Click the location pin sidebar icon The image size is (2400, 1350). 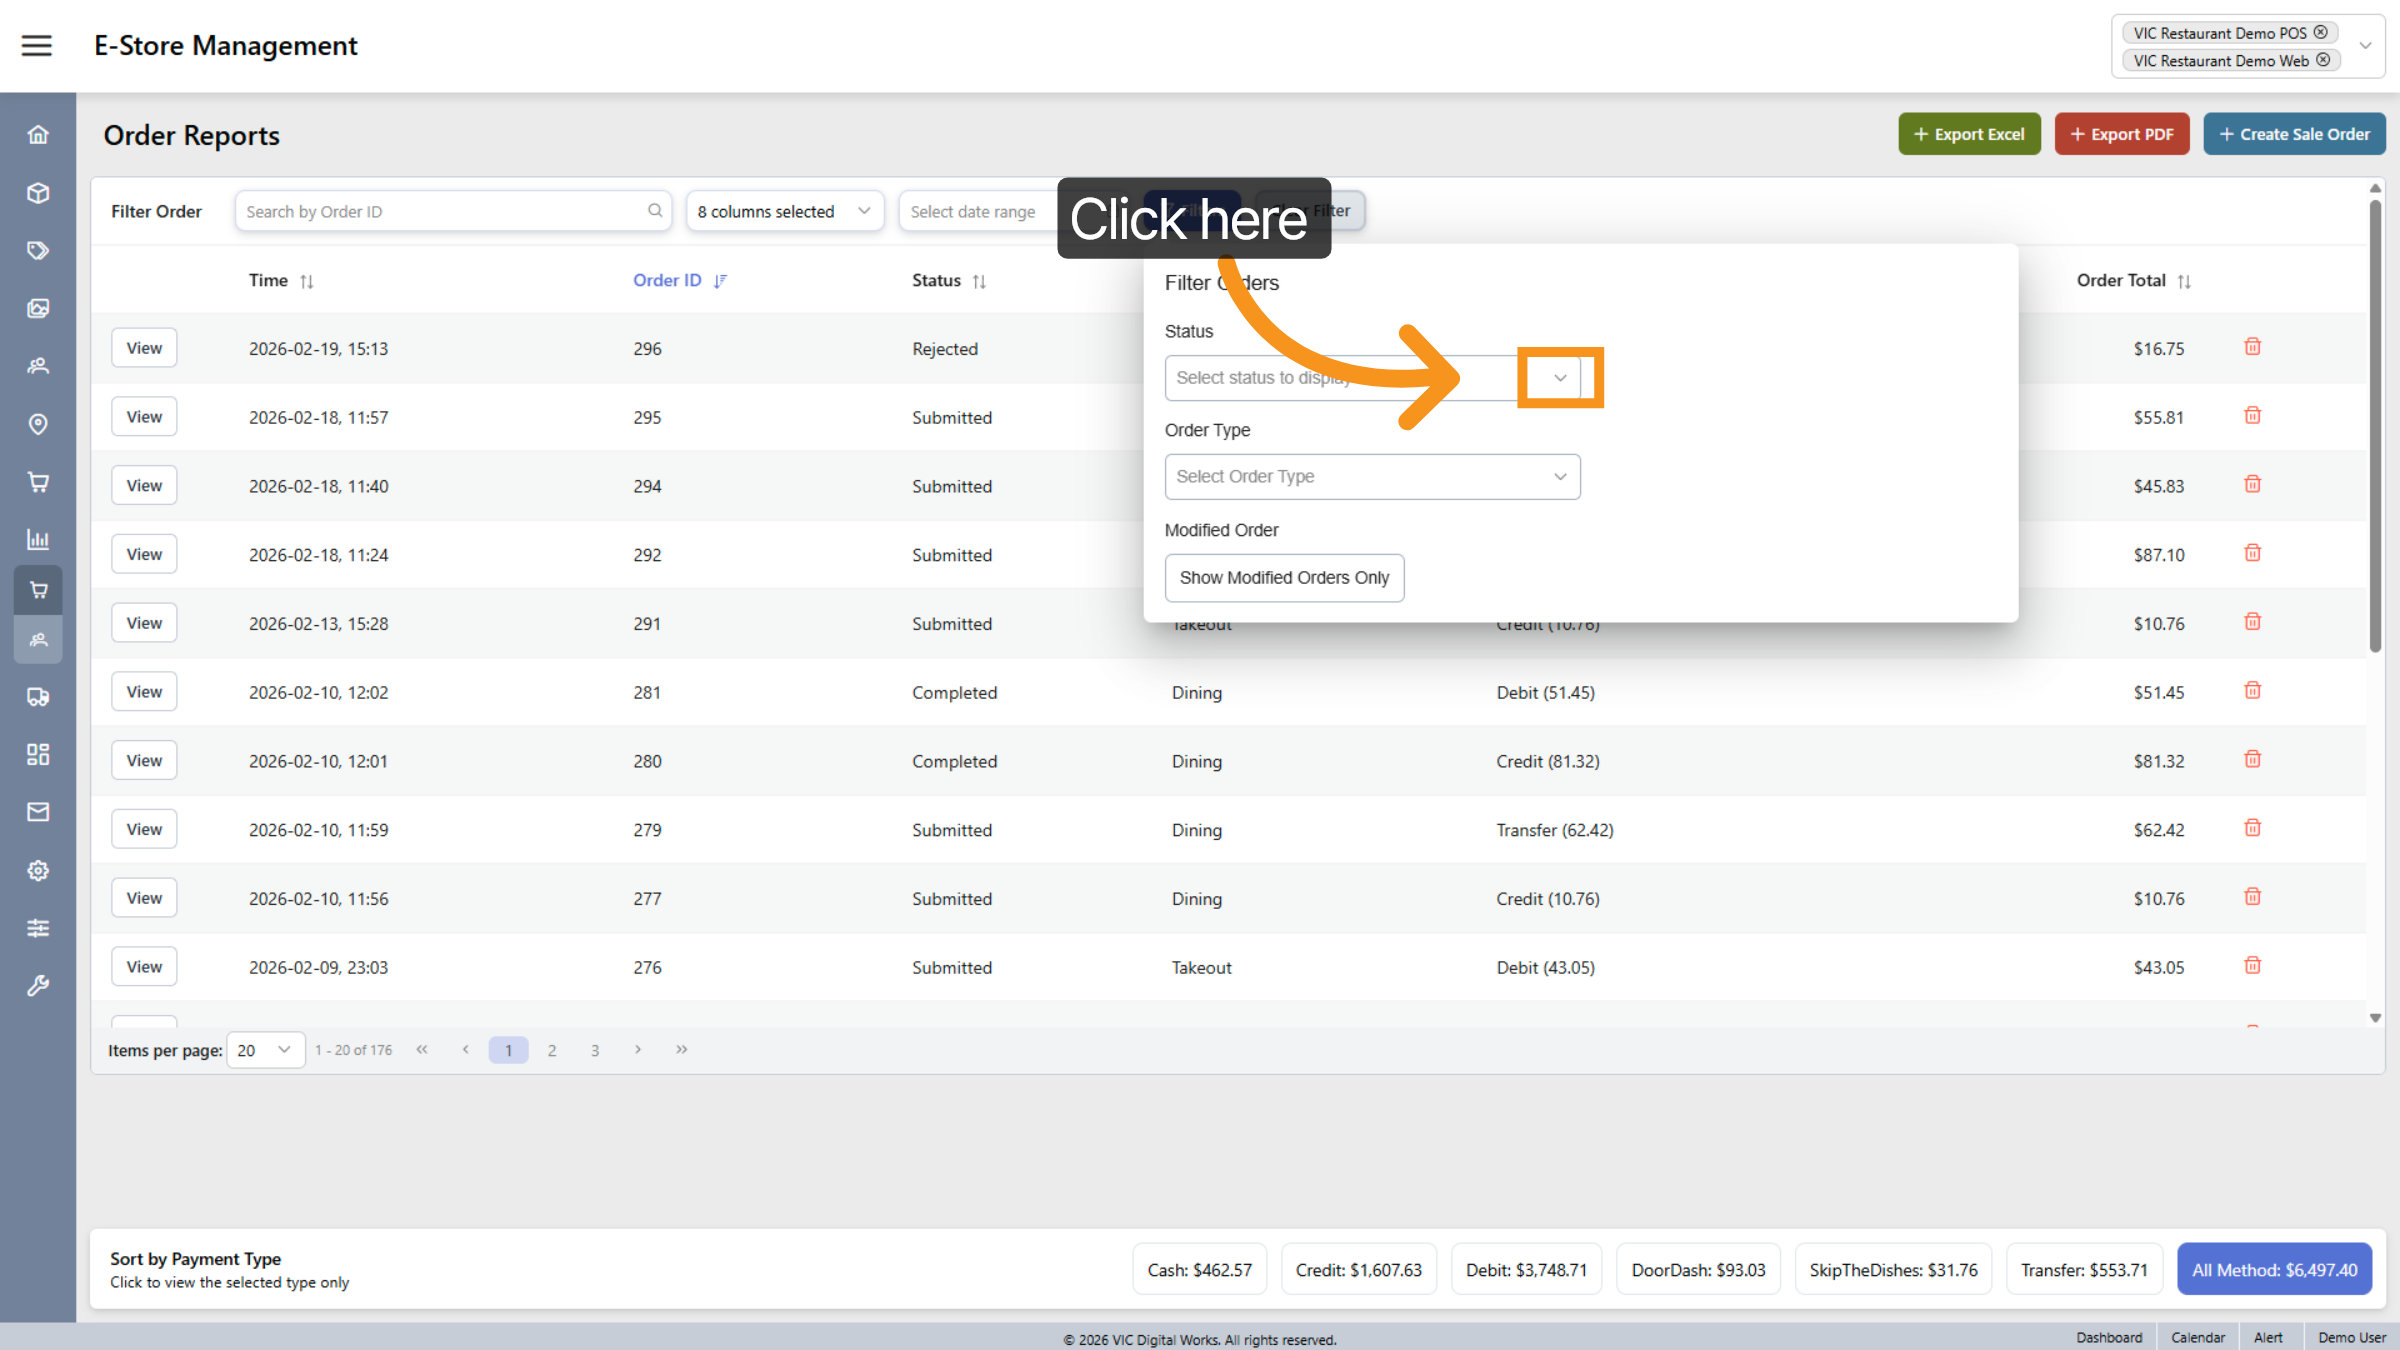(x=38, y=424)
